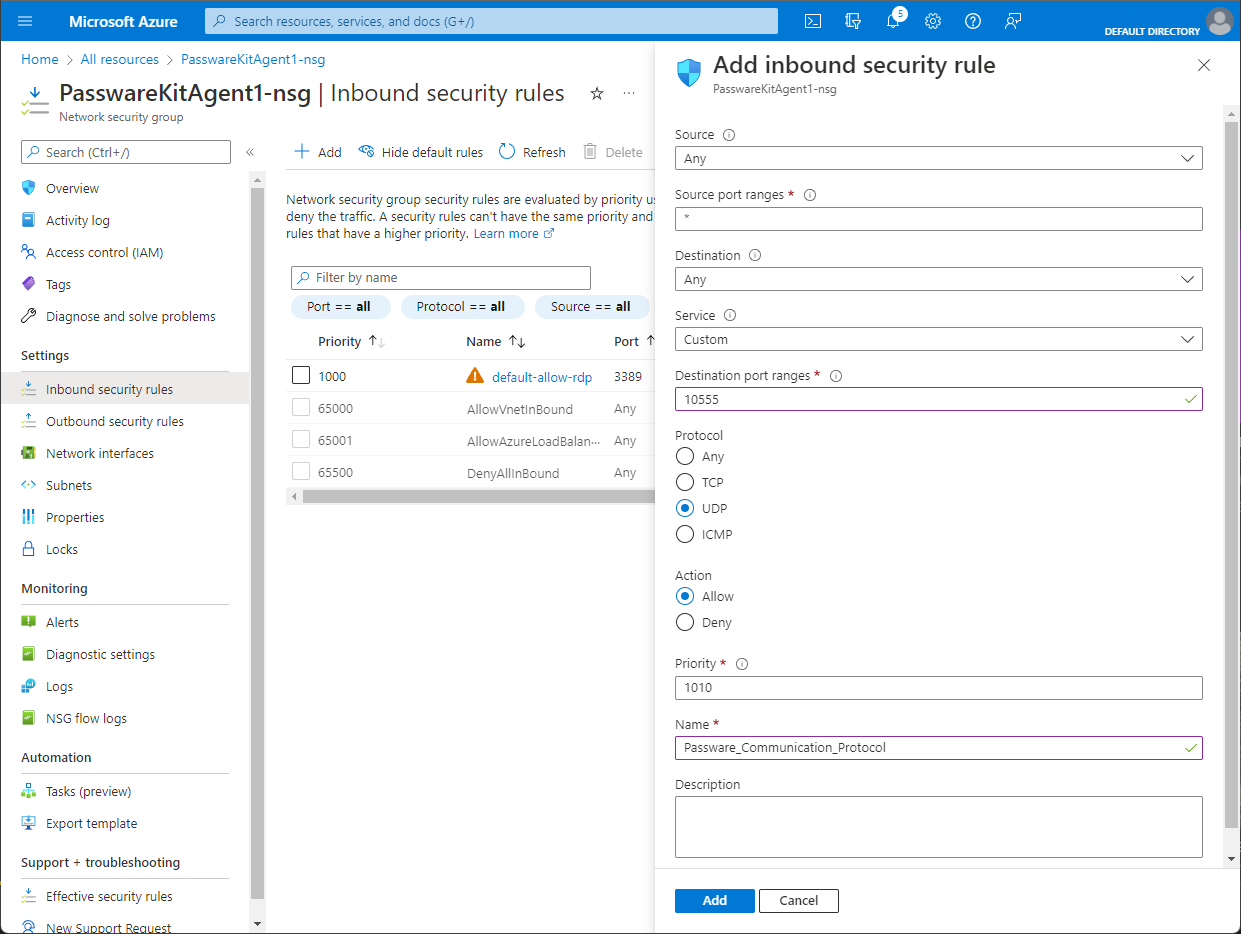The image size is (1241, 934).
Task: Click the Destination port ranges field
Action: (939, 399)
